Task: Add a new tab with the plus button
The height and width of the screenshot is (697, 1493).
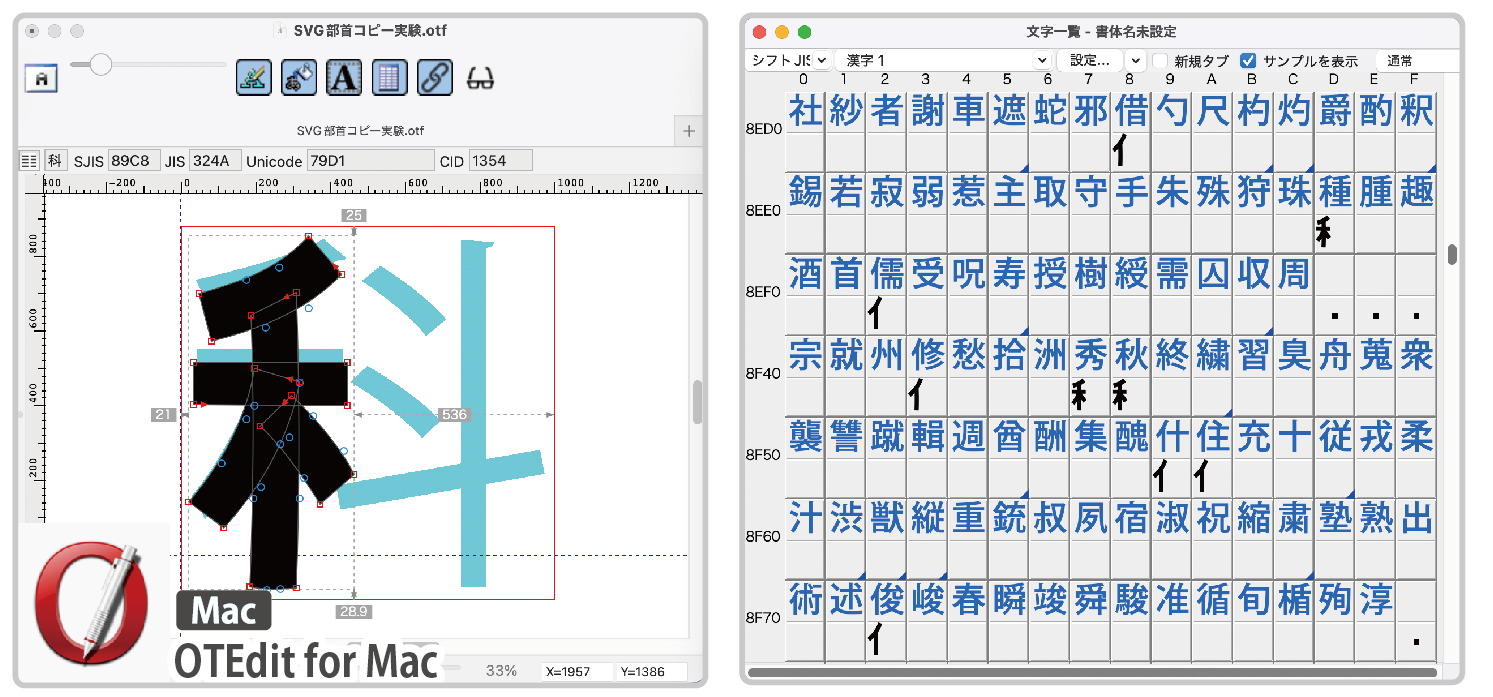Action: pos(689,130)
